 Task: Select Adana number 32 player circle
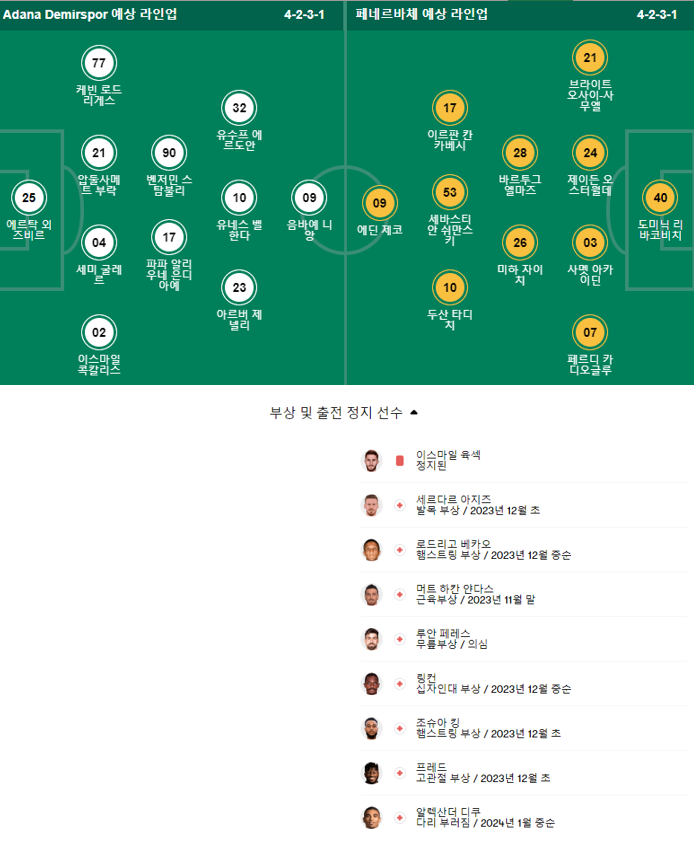click(x=239, y=108)
